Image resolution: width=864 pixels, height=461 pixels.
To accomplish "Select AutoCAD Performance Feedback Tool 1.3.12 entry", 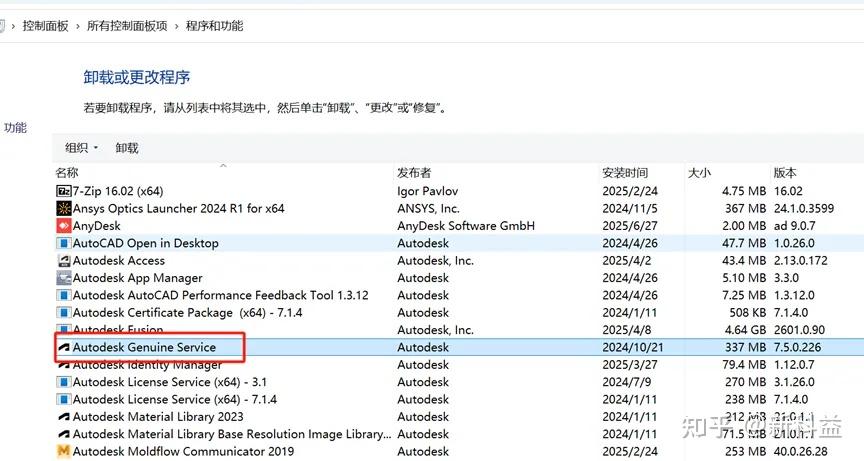I will pyautogui.click(x=220, y=295).
